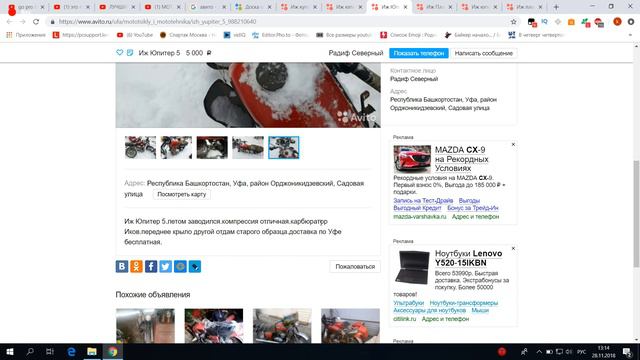Select the second motorcycle photo thumbnail
Image resolution: width=640 pixels, height=360 pixels.
tap(176, 147)
